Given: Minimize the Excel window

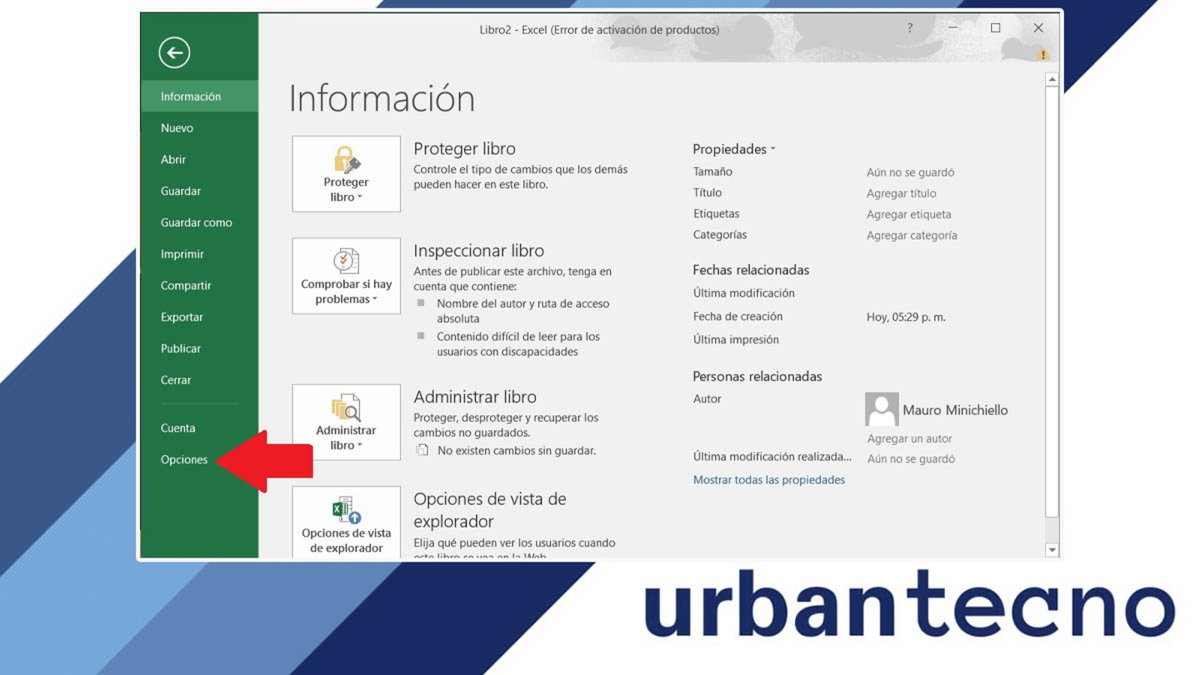Looking at the screenshot, I should click(952, 28).
